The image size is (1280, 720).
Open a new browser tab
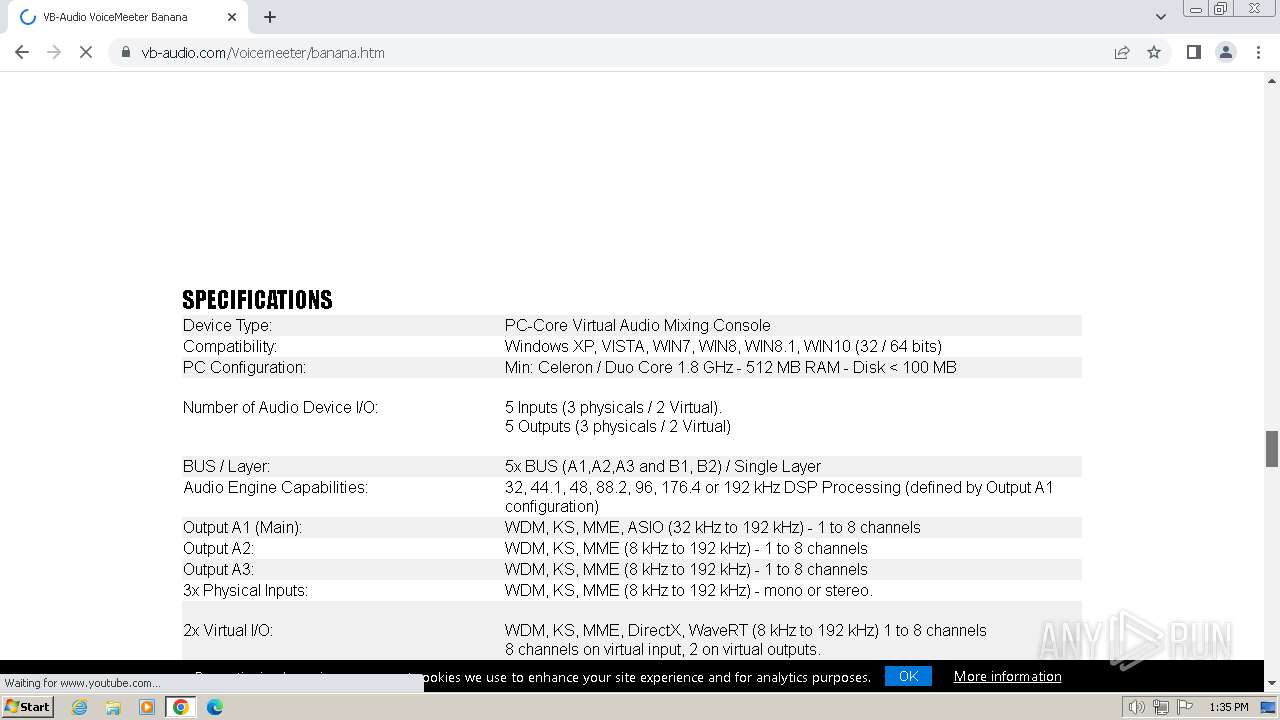[270, 17]
